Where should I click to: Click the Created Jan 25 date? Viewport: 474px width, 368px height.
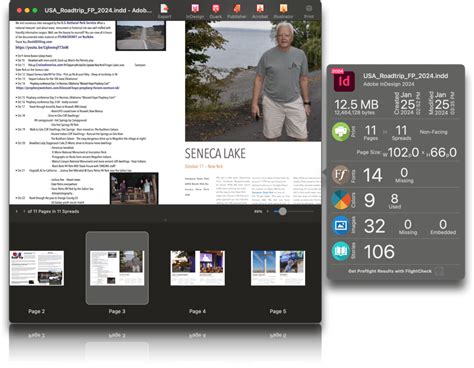coord(407,104)
